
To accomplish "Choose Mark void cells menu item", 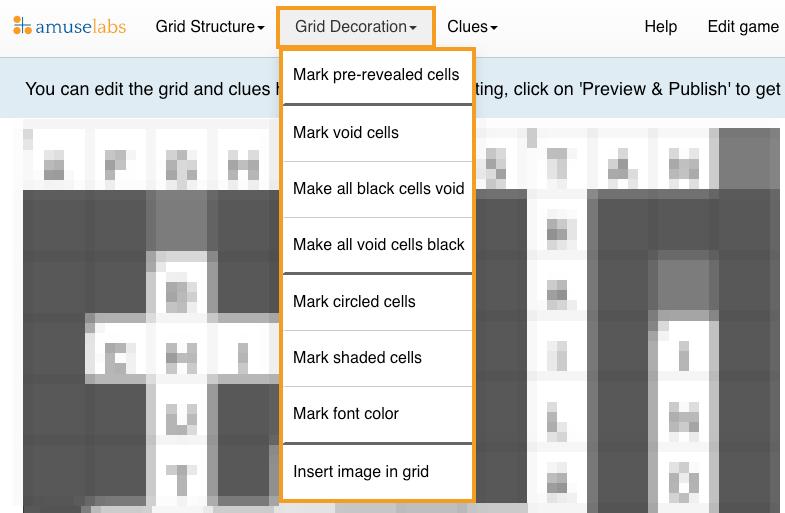I will (378, 133).
